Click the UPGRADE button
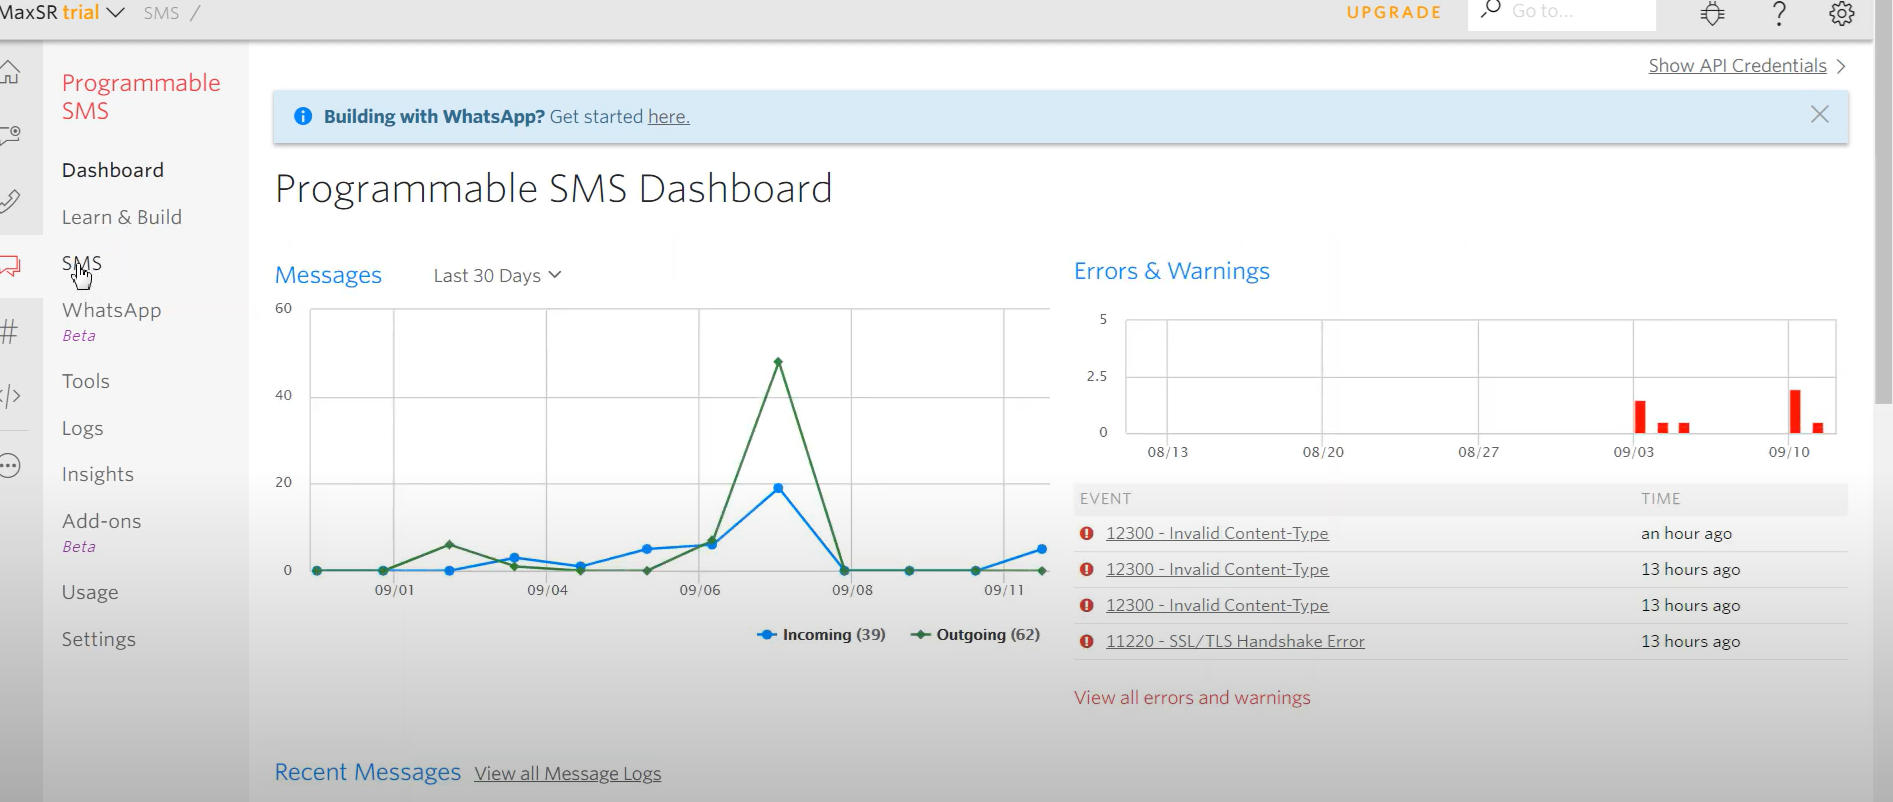1893x802 pixels. click(1393, 13)
